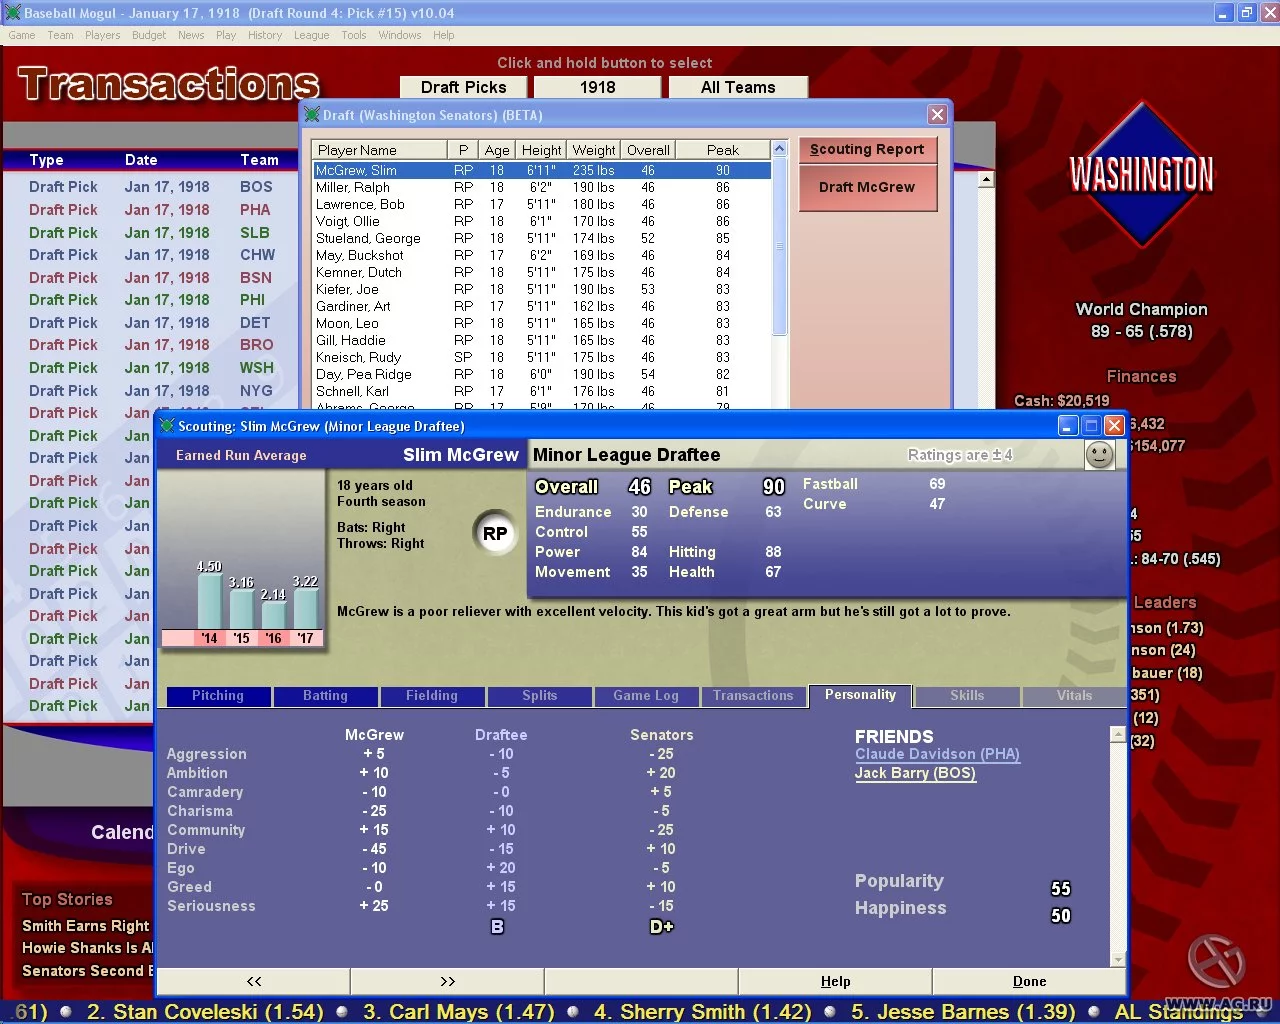The width and height of the screenshot is (1280, 1024).
Task: Click the '16 ERA bar showing 2.14
Action: (x=273, y=614)
